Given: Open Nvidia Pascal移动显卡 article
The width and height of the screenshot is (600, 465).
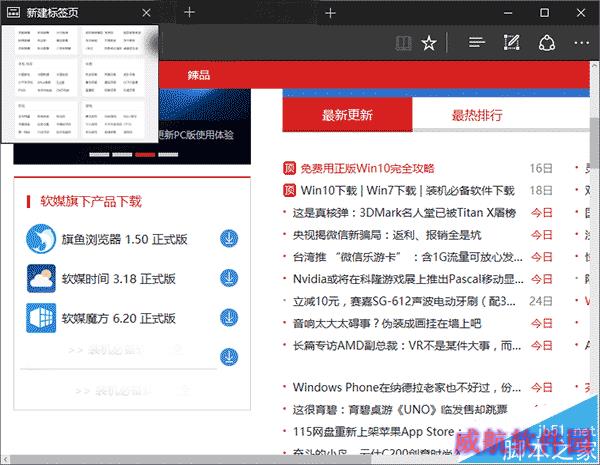Looking at the screenshot, I should point(408,279).
